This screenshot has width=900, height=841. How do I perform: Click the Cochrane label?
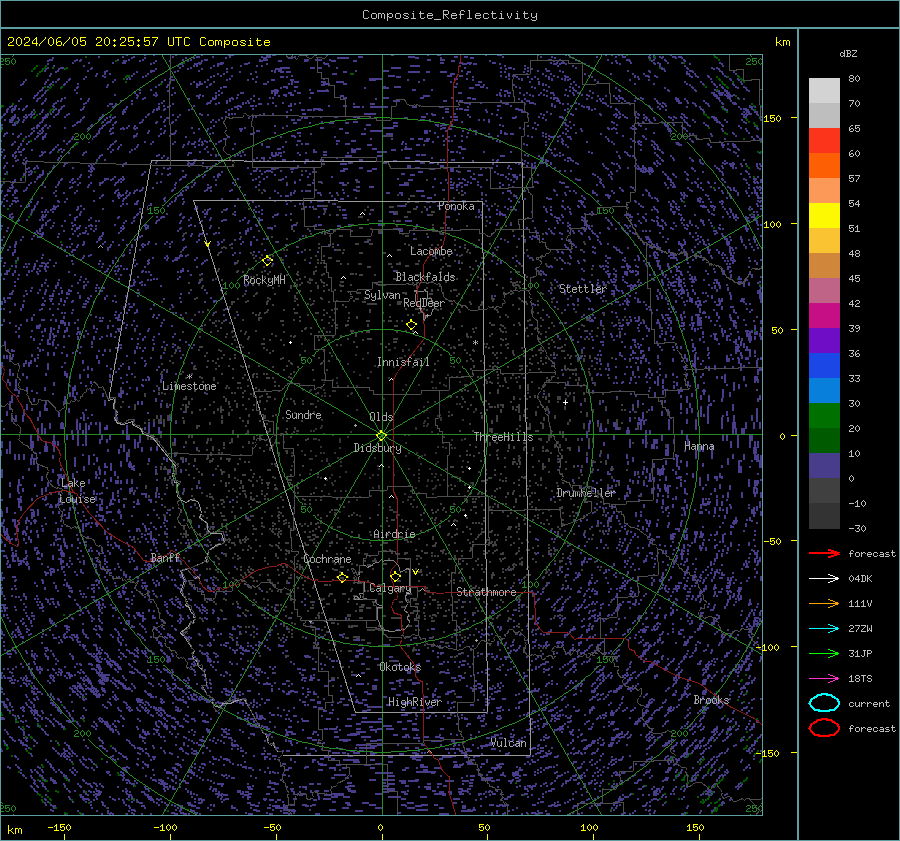pos(327,559)
